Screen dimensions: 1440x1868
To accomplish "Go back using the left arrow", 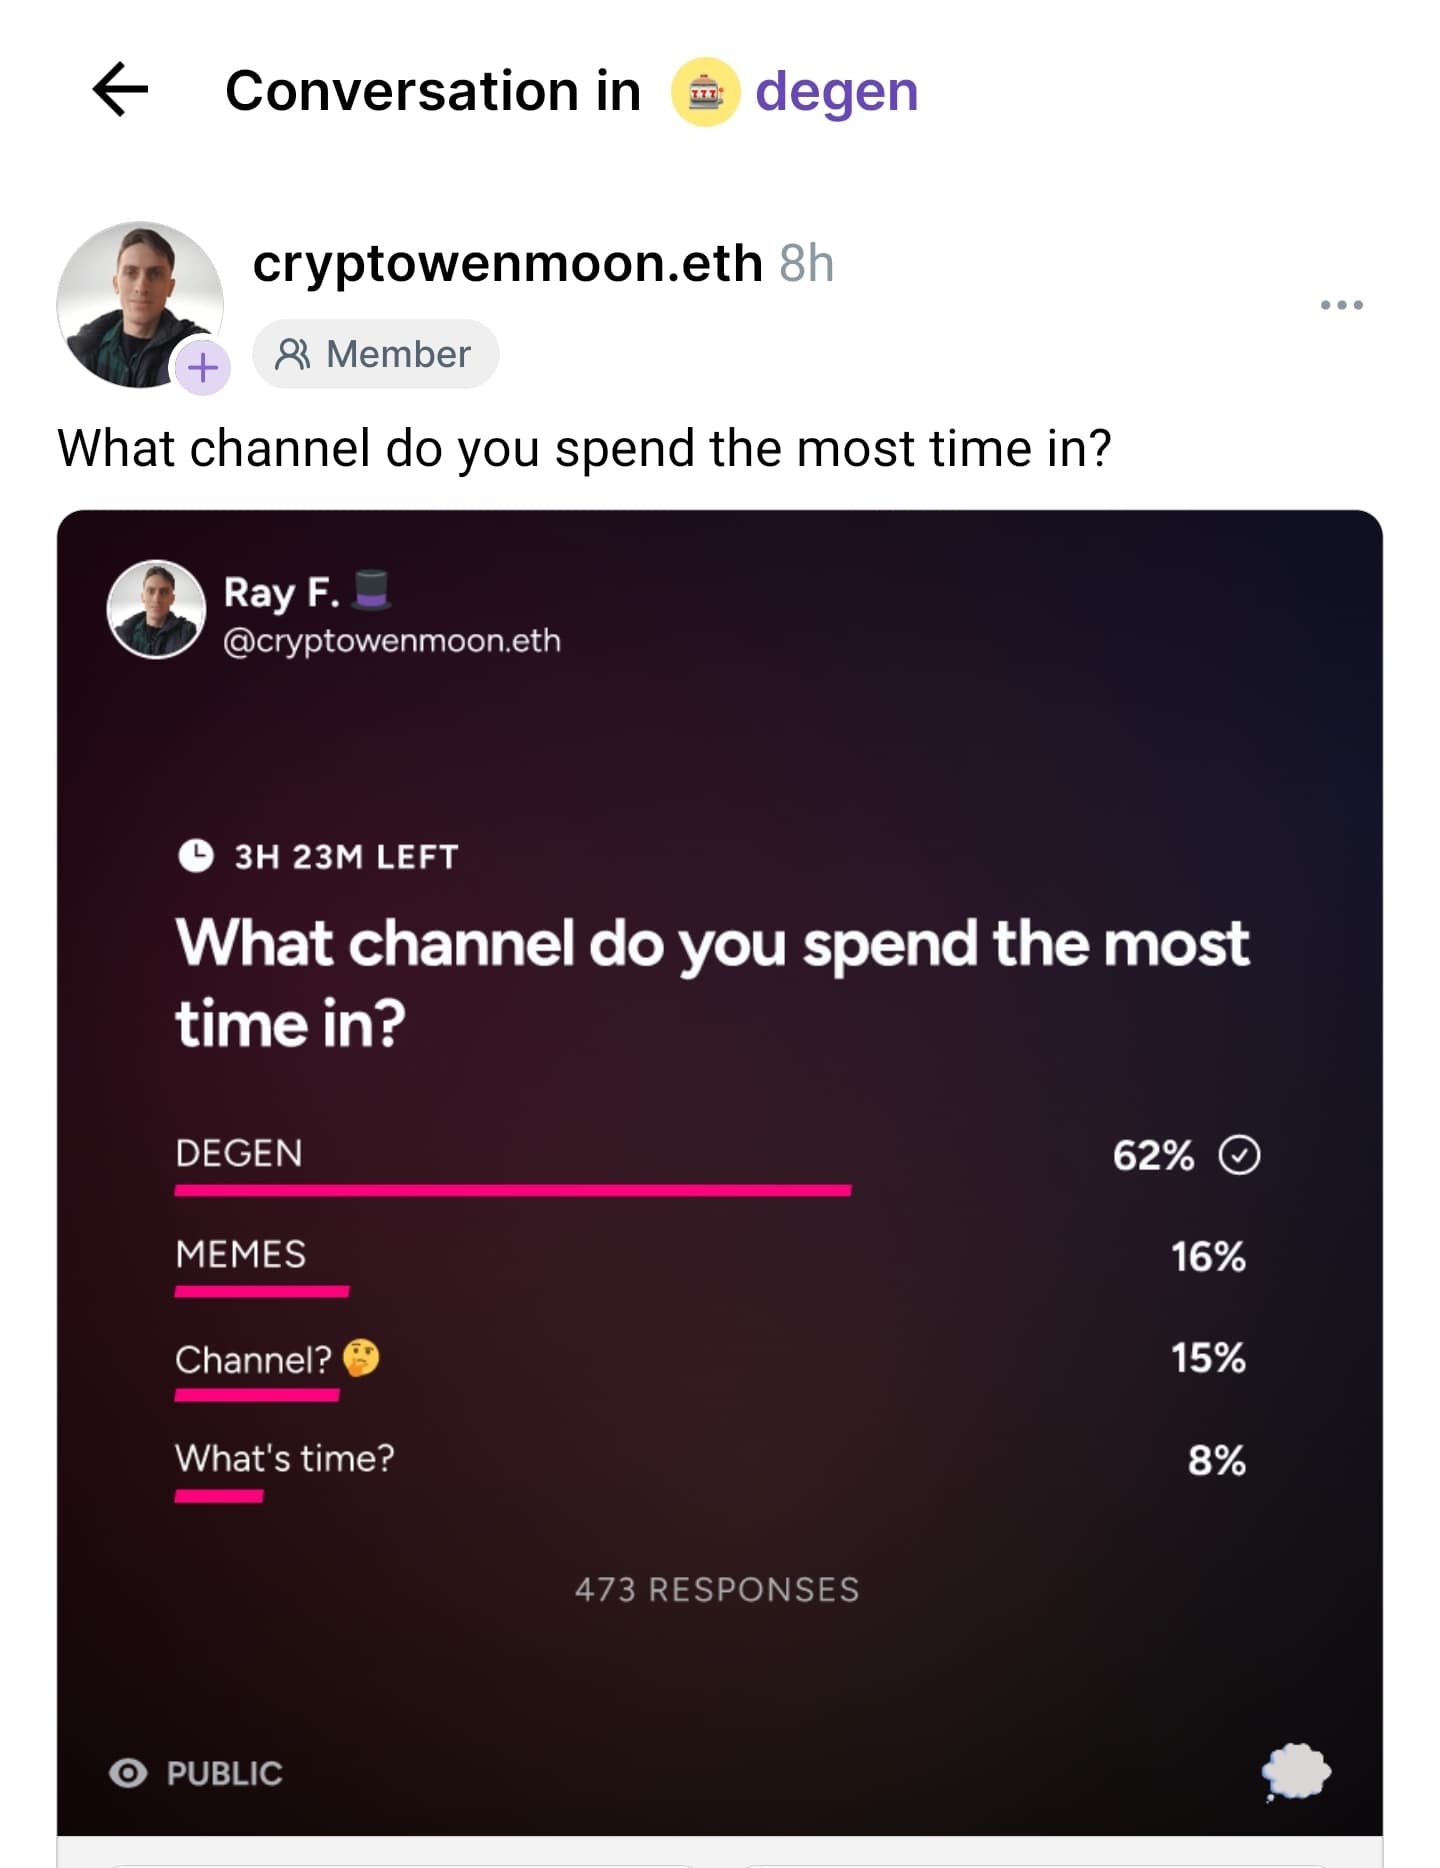I will 120,90.
